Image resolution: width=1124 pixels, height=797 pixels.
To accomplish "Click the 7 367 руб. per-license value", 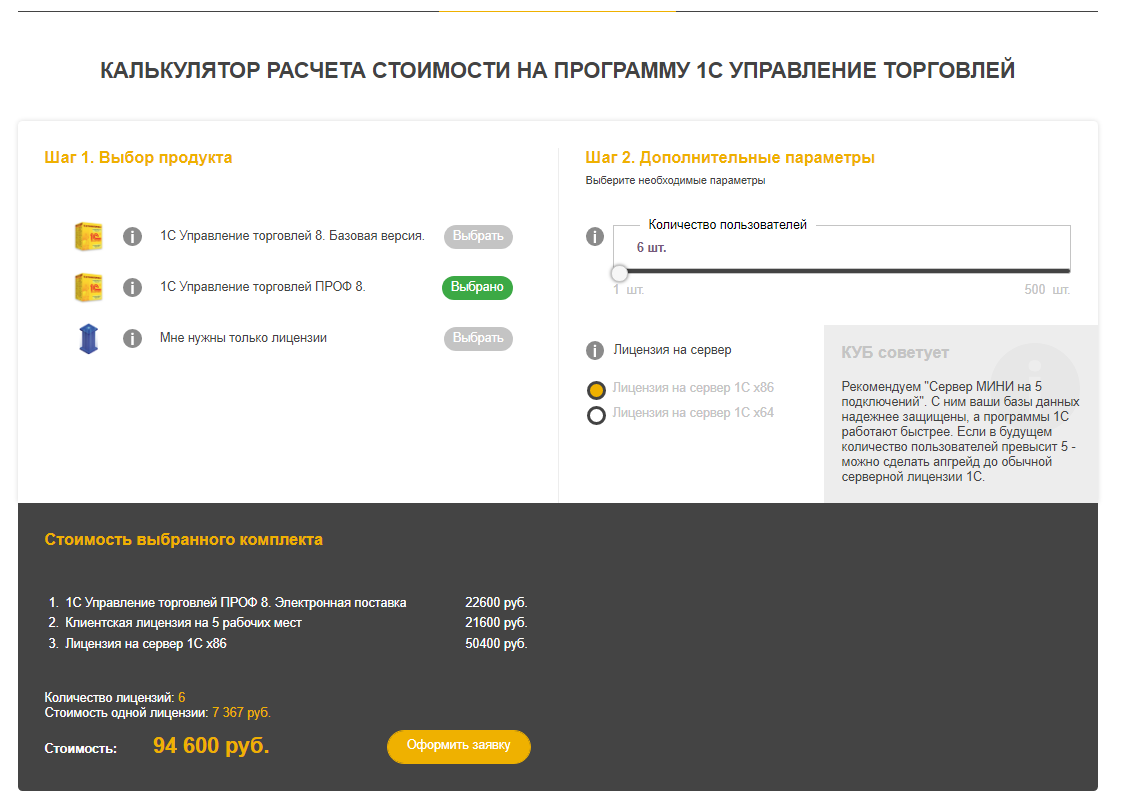I will (x=242, y=713).
